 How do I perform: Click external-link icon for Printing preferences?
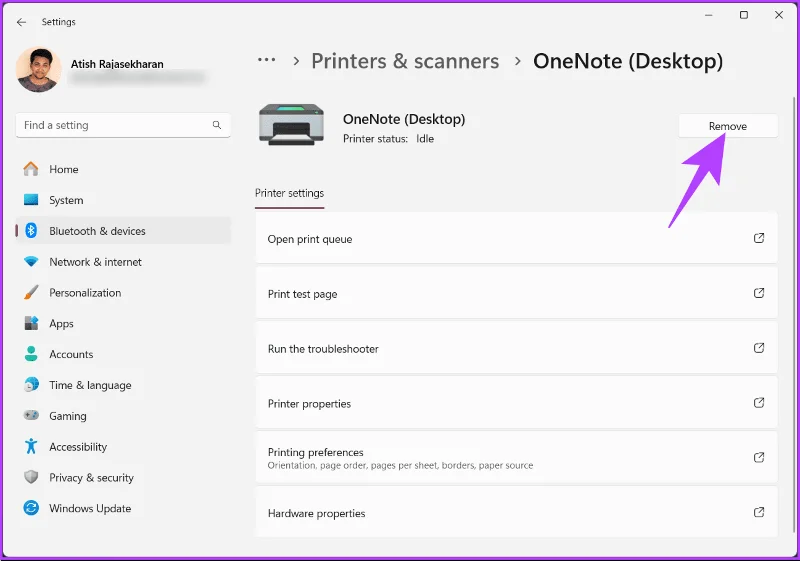pyautogui.click(x=759, y=457)
